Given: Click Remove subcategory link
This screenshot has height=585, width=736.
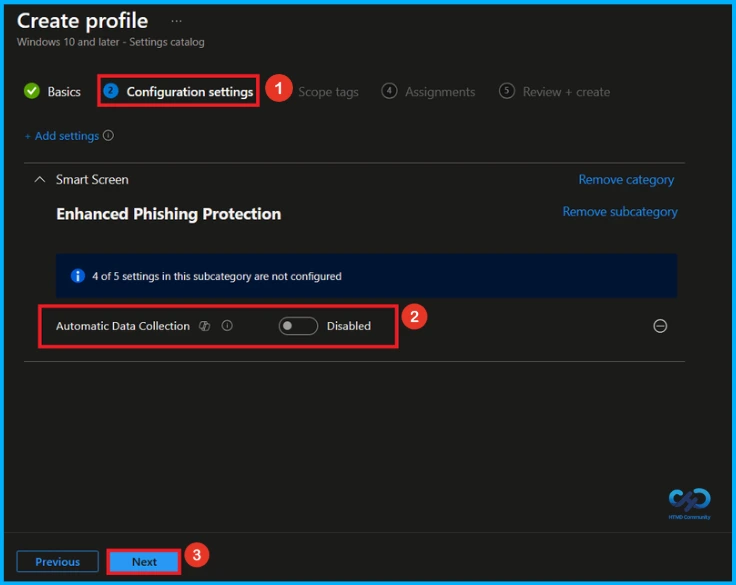Looking at the screenshot, I should [620, 212].
